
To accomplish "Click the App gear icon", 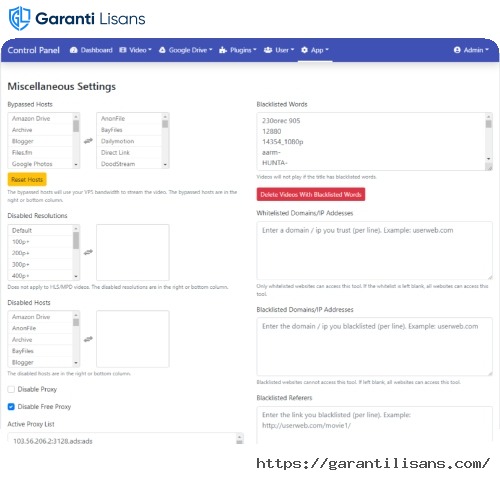I will click(x=304, y=50).
